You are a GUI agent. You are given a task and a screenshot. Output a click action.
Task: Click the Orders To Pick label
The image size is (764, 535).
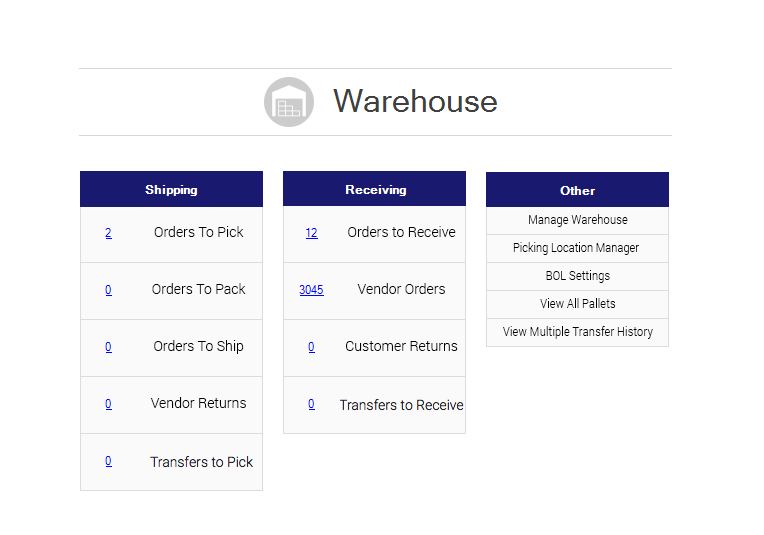pyautogui.click(x=198, y=232)
